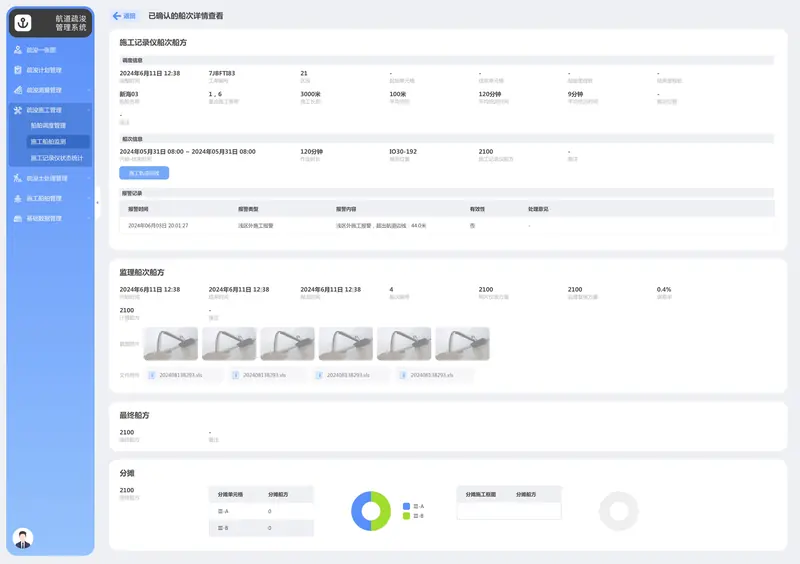Open fourth dredging photo thumbnail

346,344
